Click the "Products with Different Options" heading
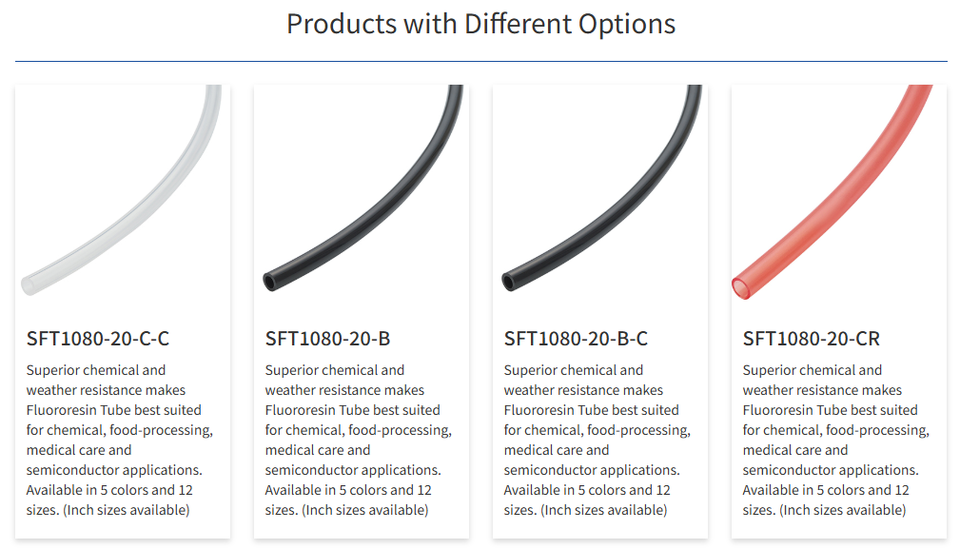 [480, 24]
